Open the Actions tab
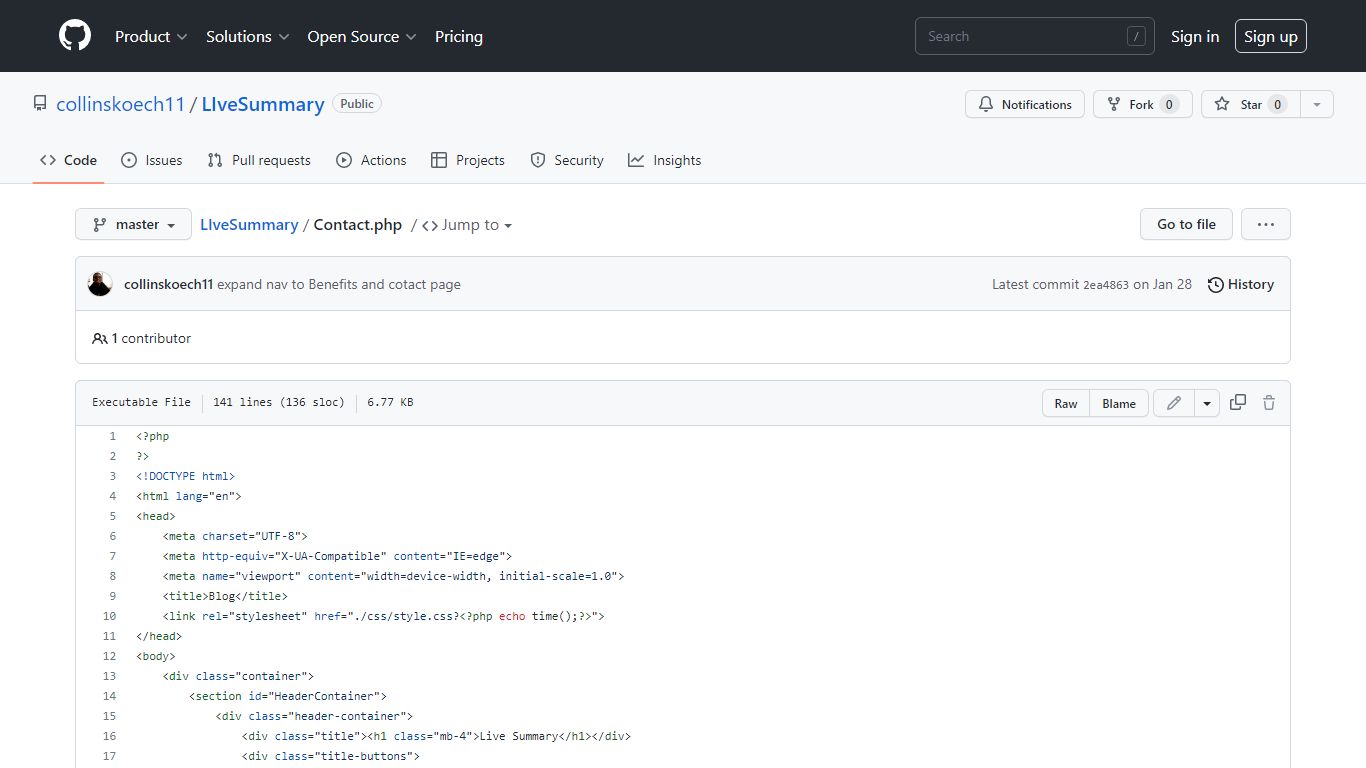Viewport: 1366px width, 768px height. 371,160
